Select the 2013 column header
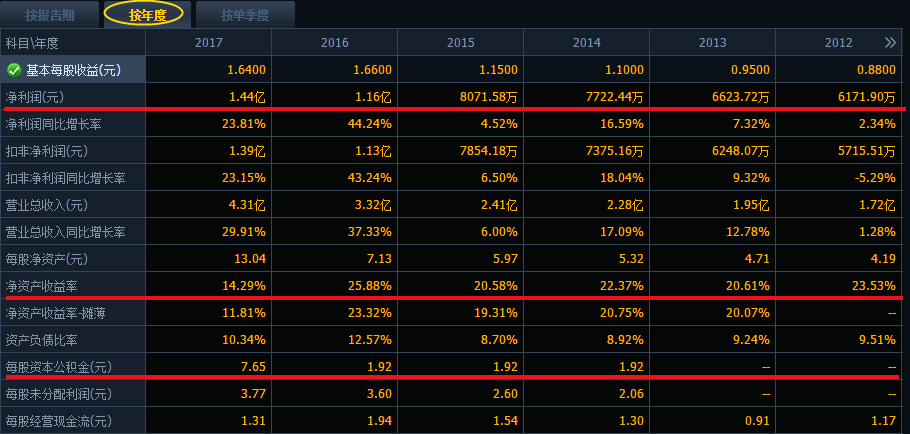Screen dimensions: 910x434 coord(712,43)
